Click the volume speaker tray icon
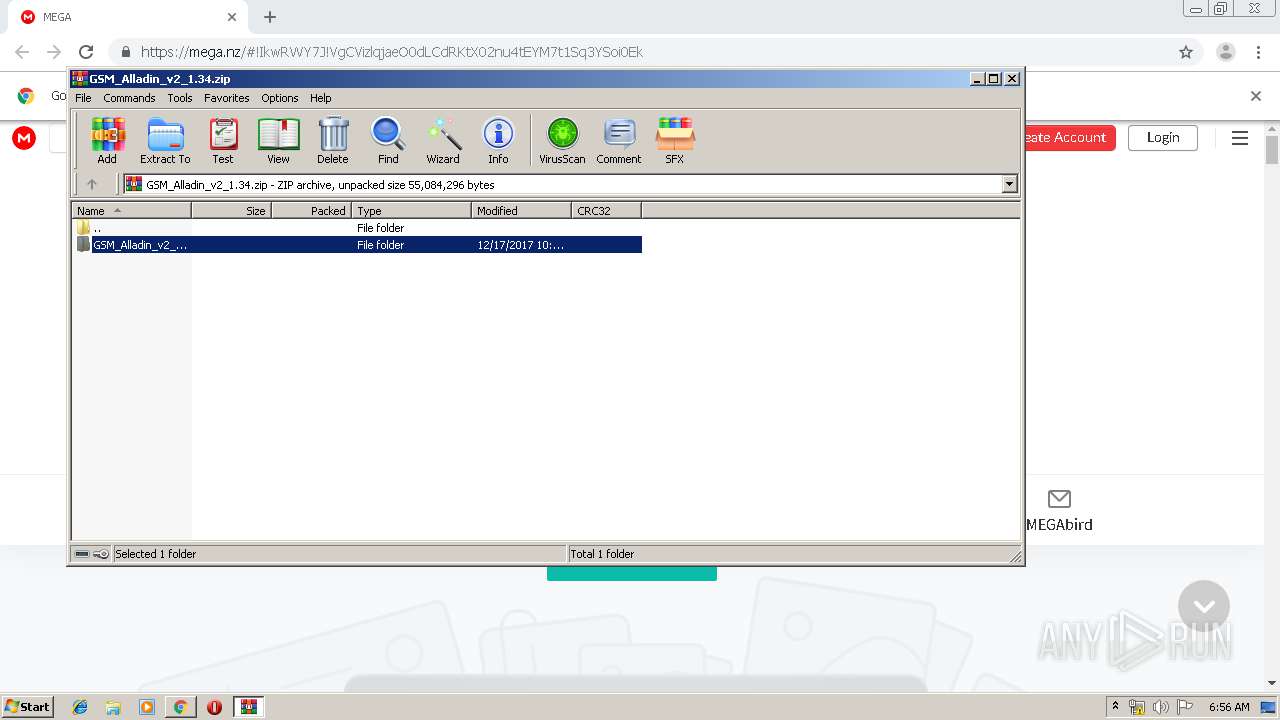The width and height of the screenshot is (1280, 720). pos(1161,707)
